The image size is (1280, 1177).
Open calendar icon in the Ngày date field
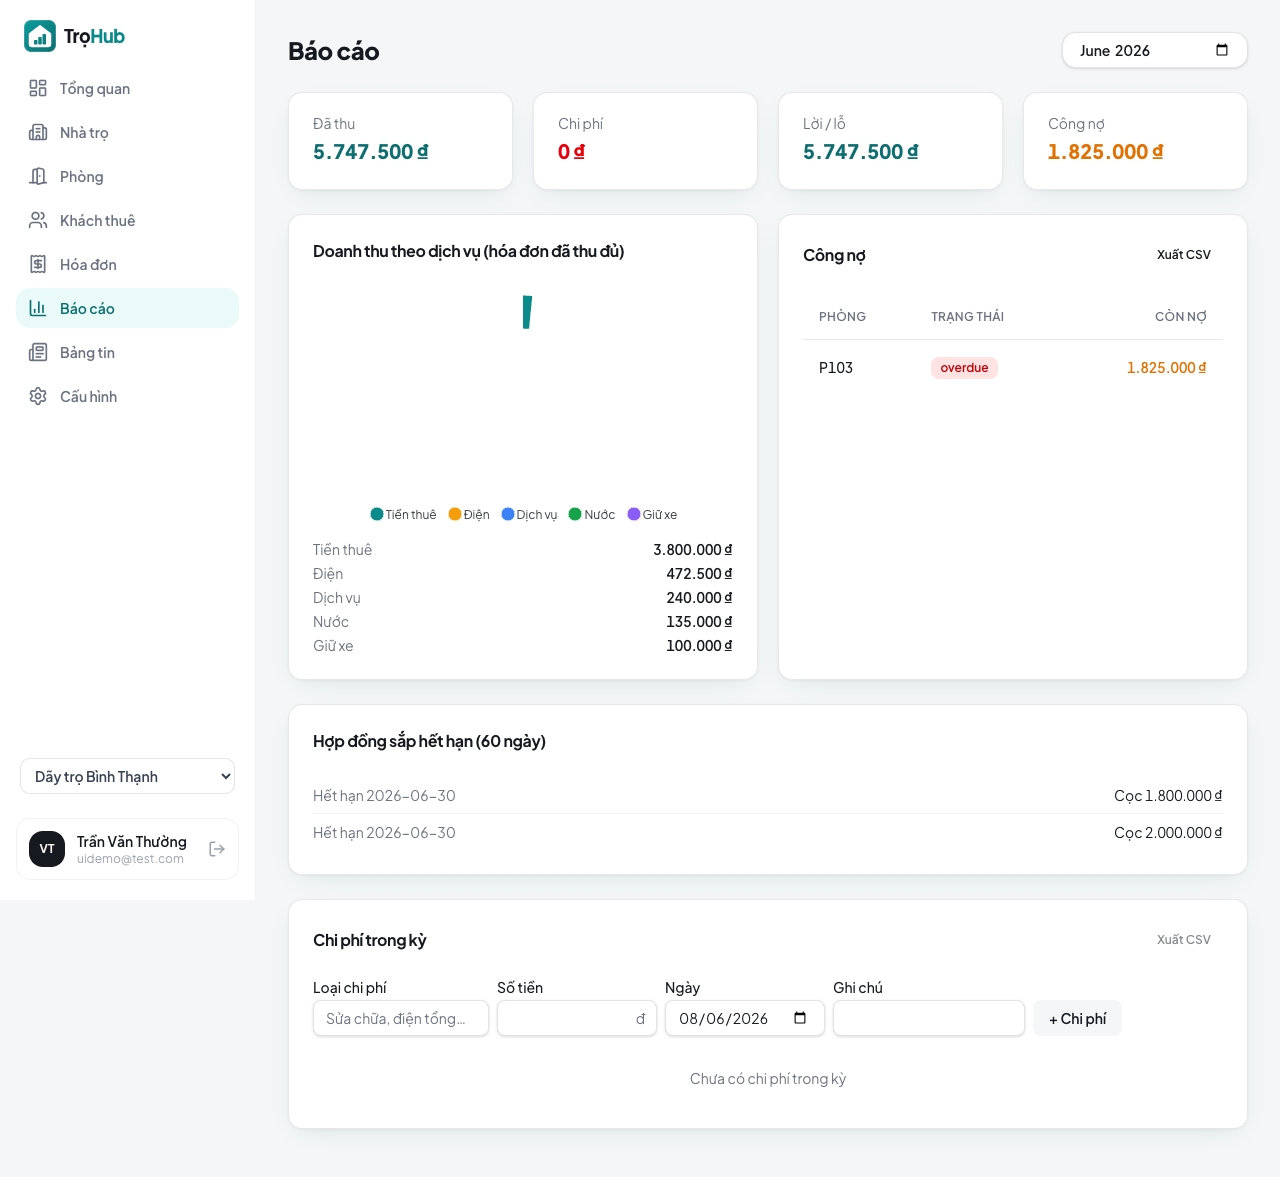point(800,1018)
